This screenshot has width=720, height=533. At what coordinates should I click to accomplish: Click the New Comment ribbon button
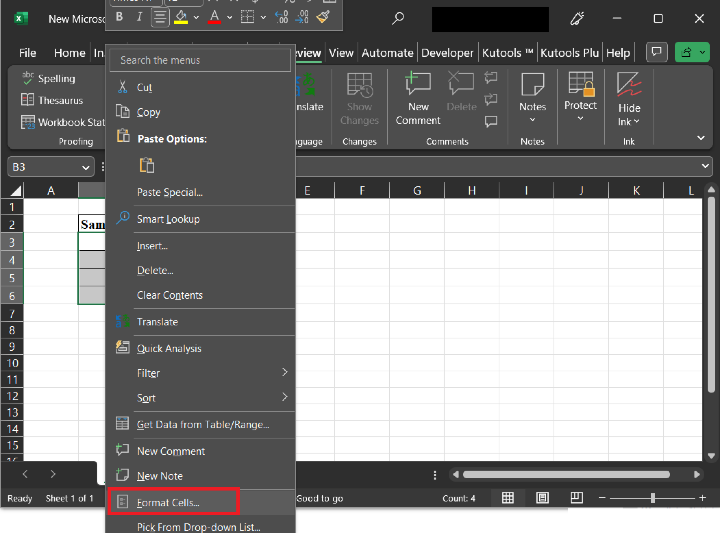pyautogui.click(x=418, y=99)
